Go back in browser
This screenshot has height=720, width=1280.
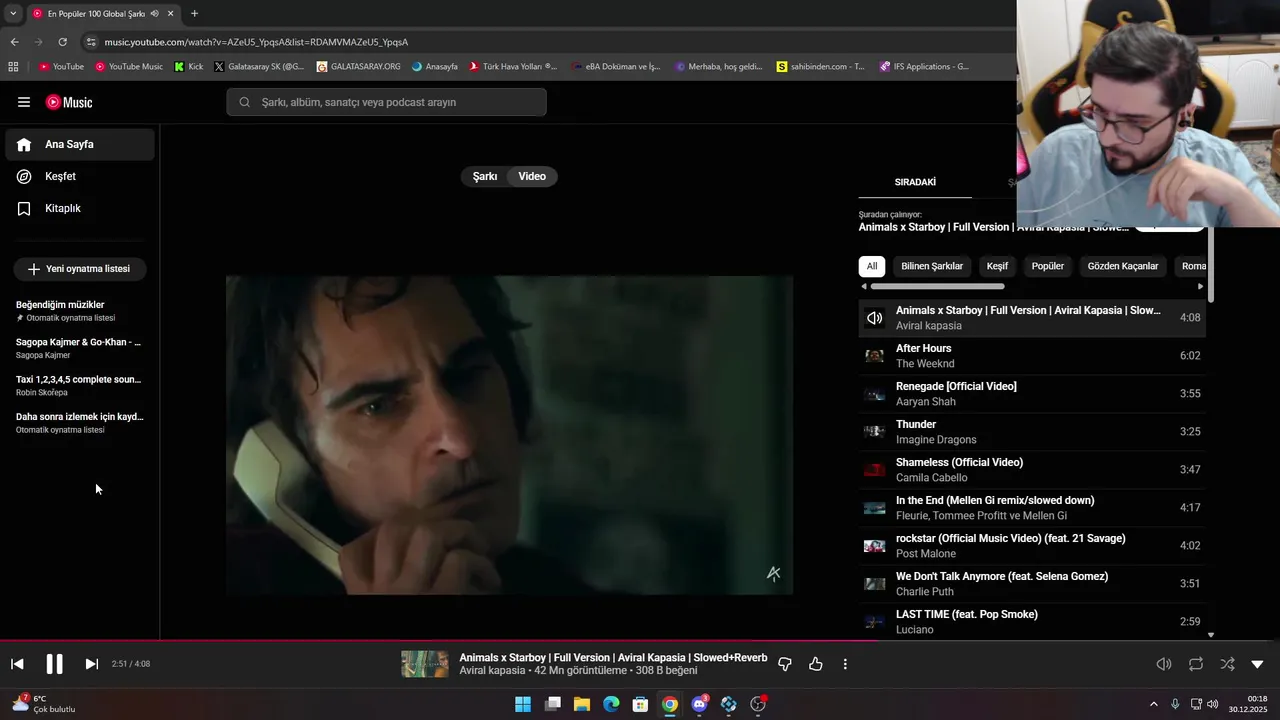14,42
